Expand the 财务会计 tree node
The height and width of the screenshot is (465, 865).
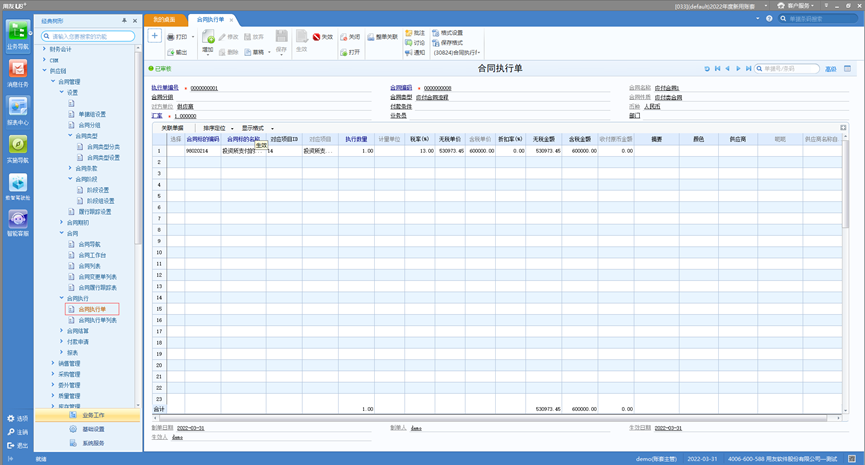tap(45, 49)
